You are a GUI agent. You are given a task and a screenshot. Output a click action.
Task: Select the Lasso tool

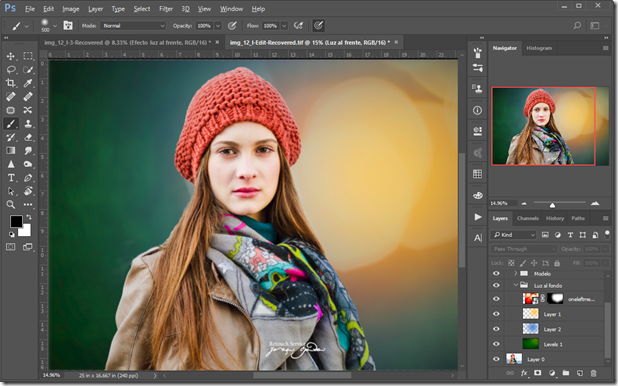click(11, 70)
